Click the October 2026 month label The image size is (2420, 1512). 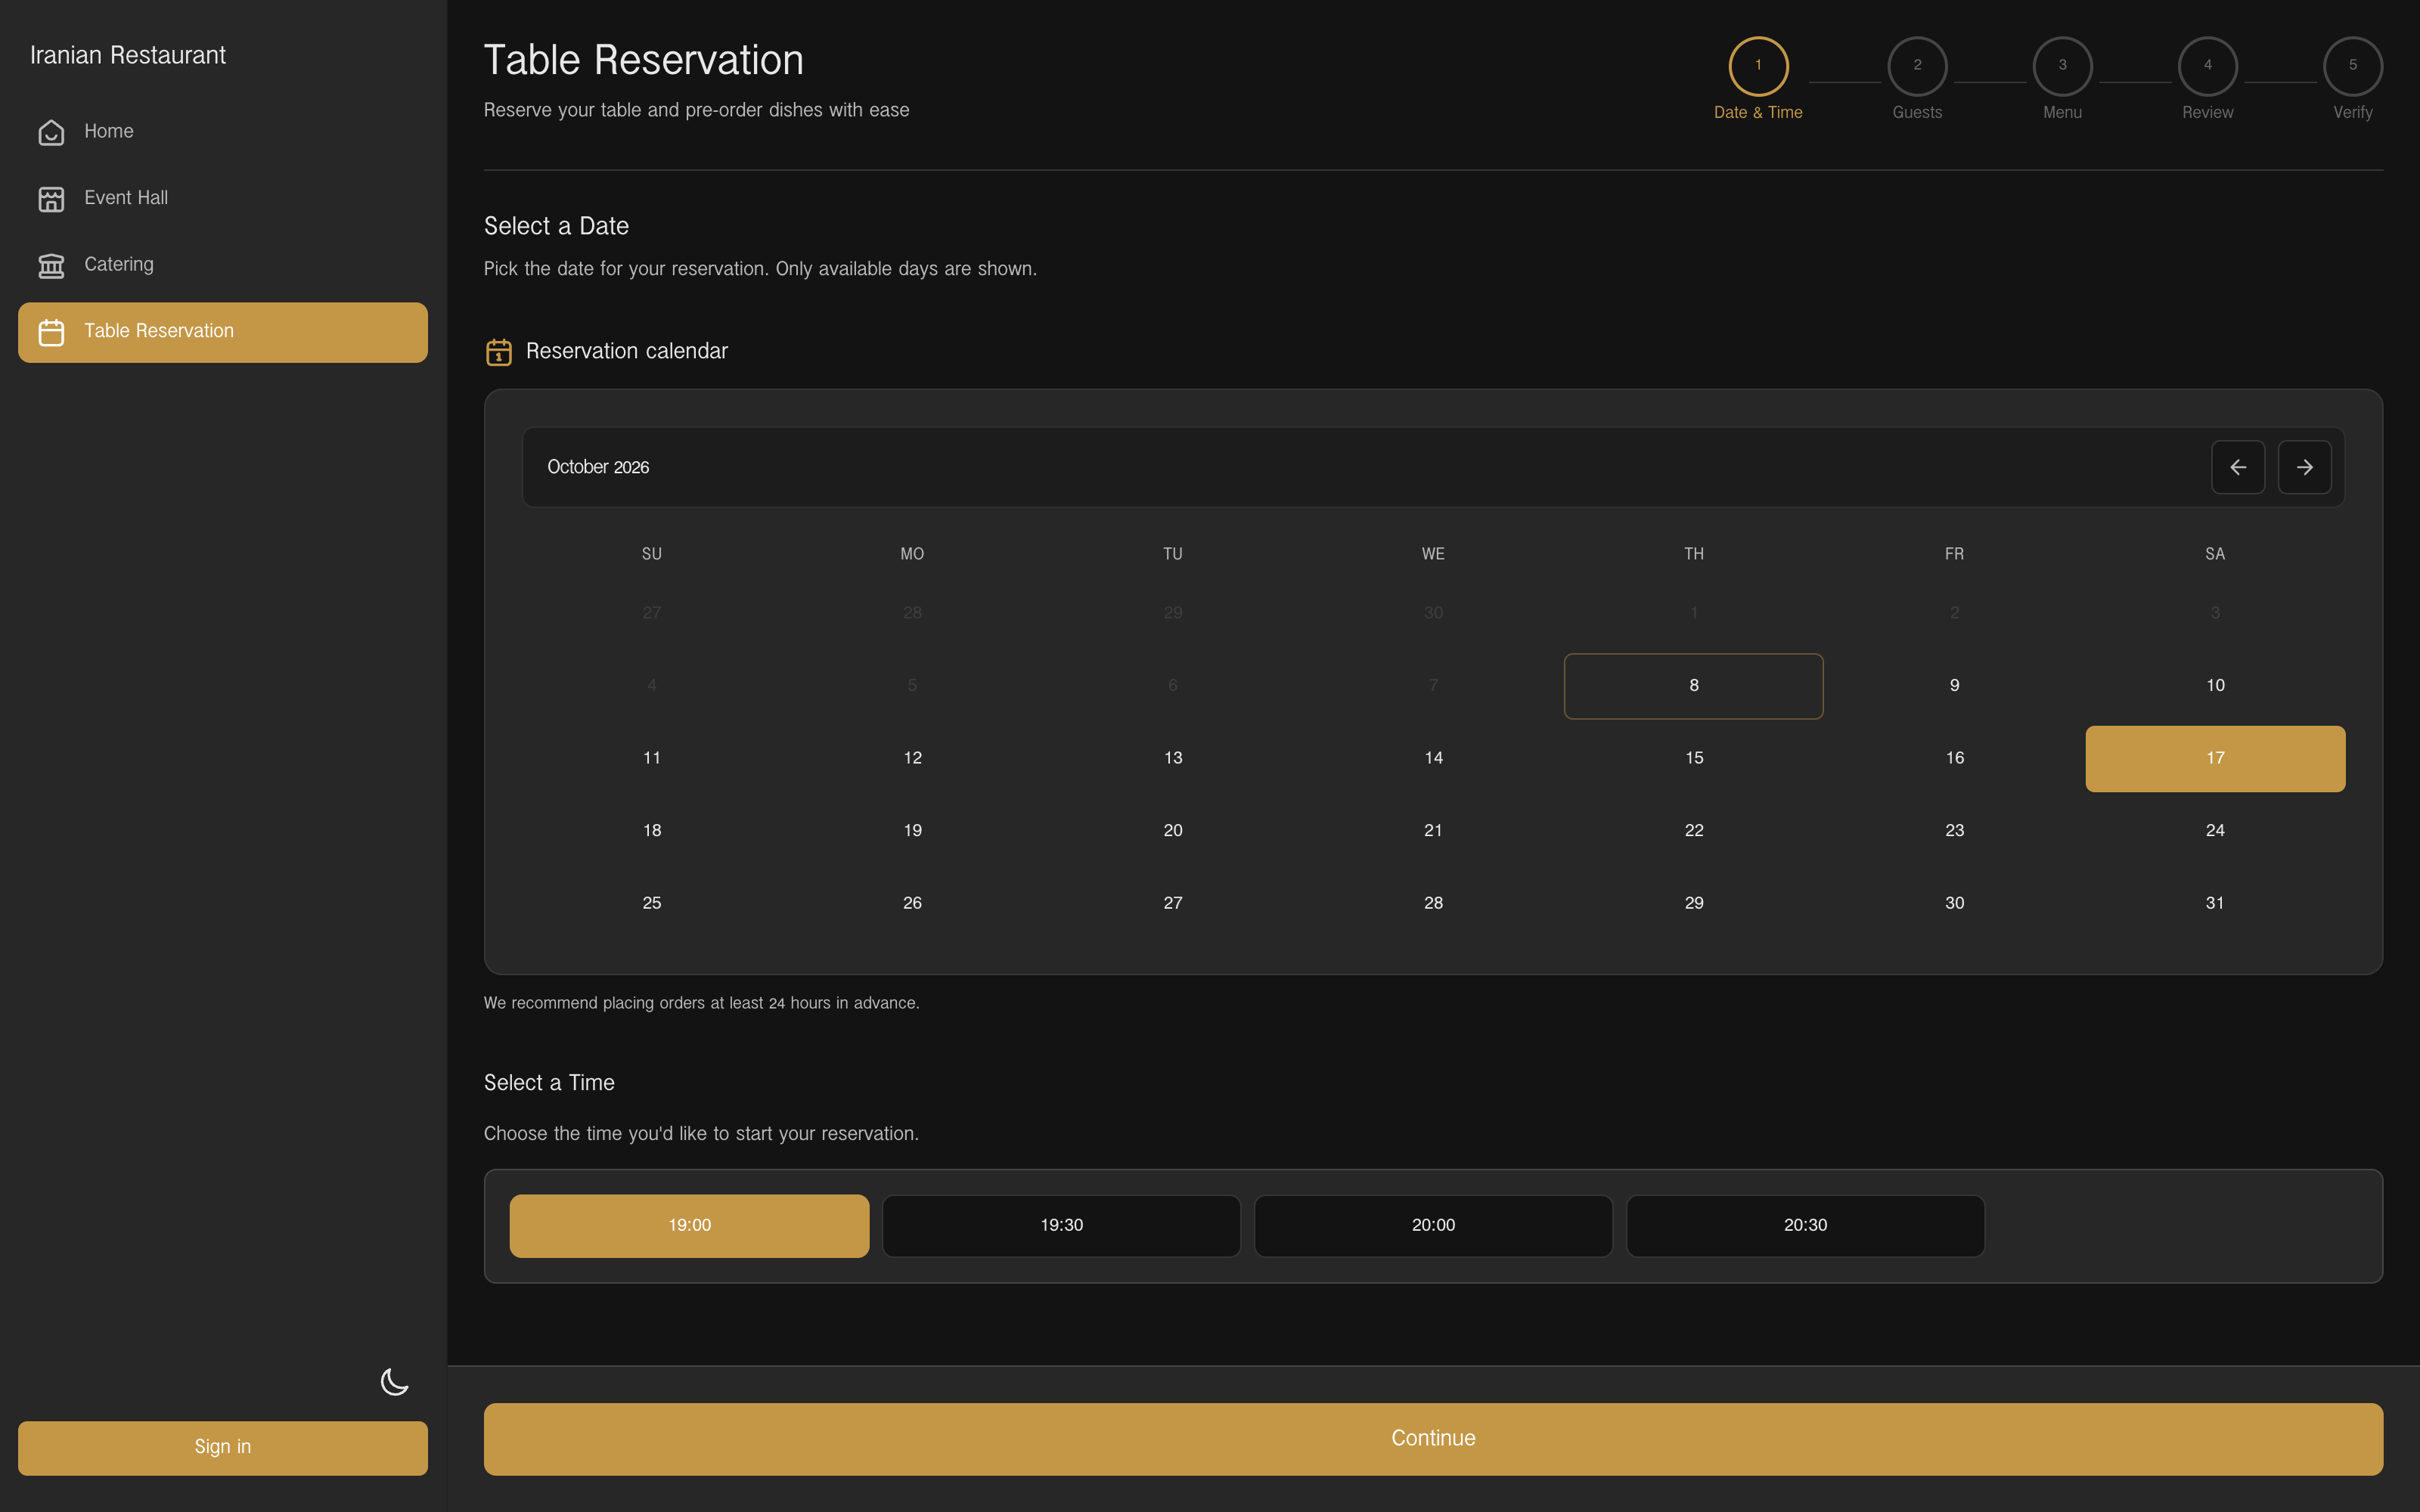[x=598, y=467]
